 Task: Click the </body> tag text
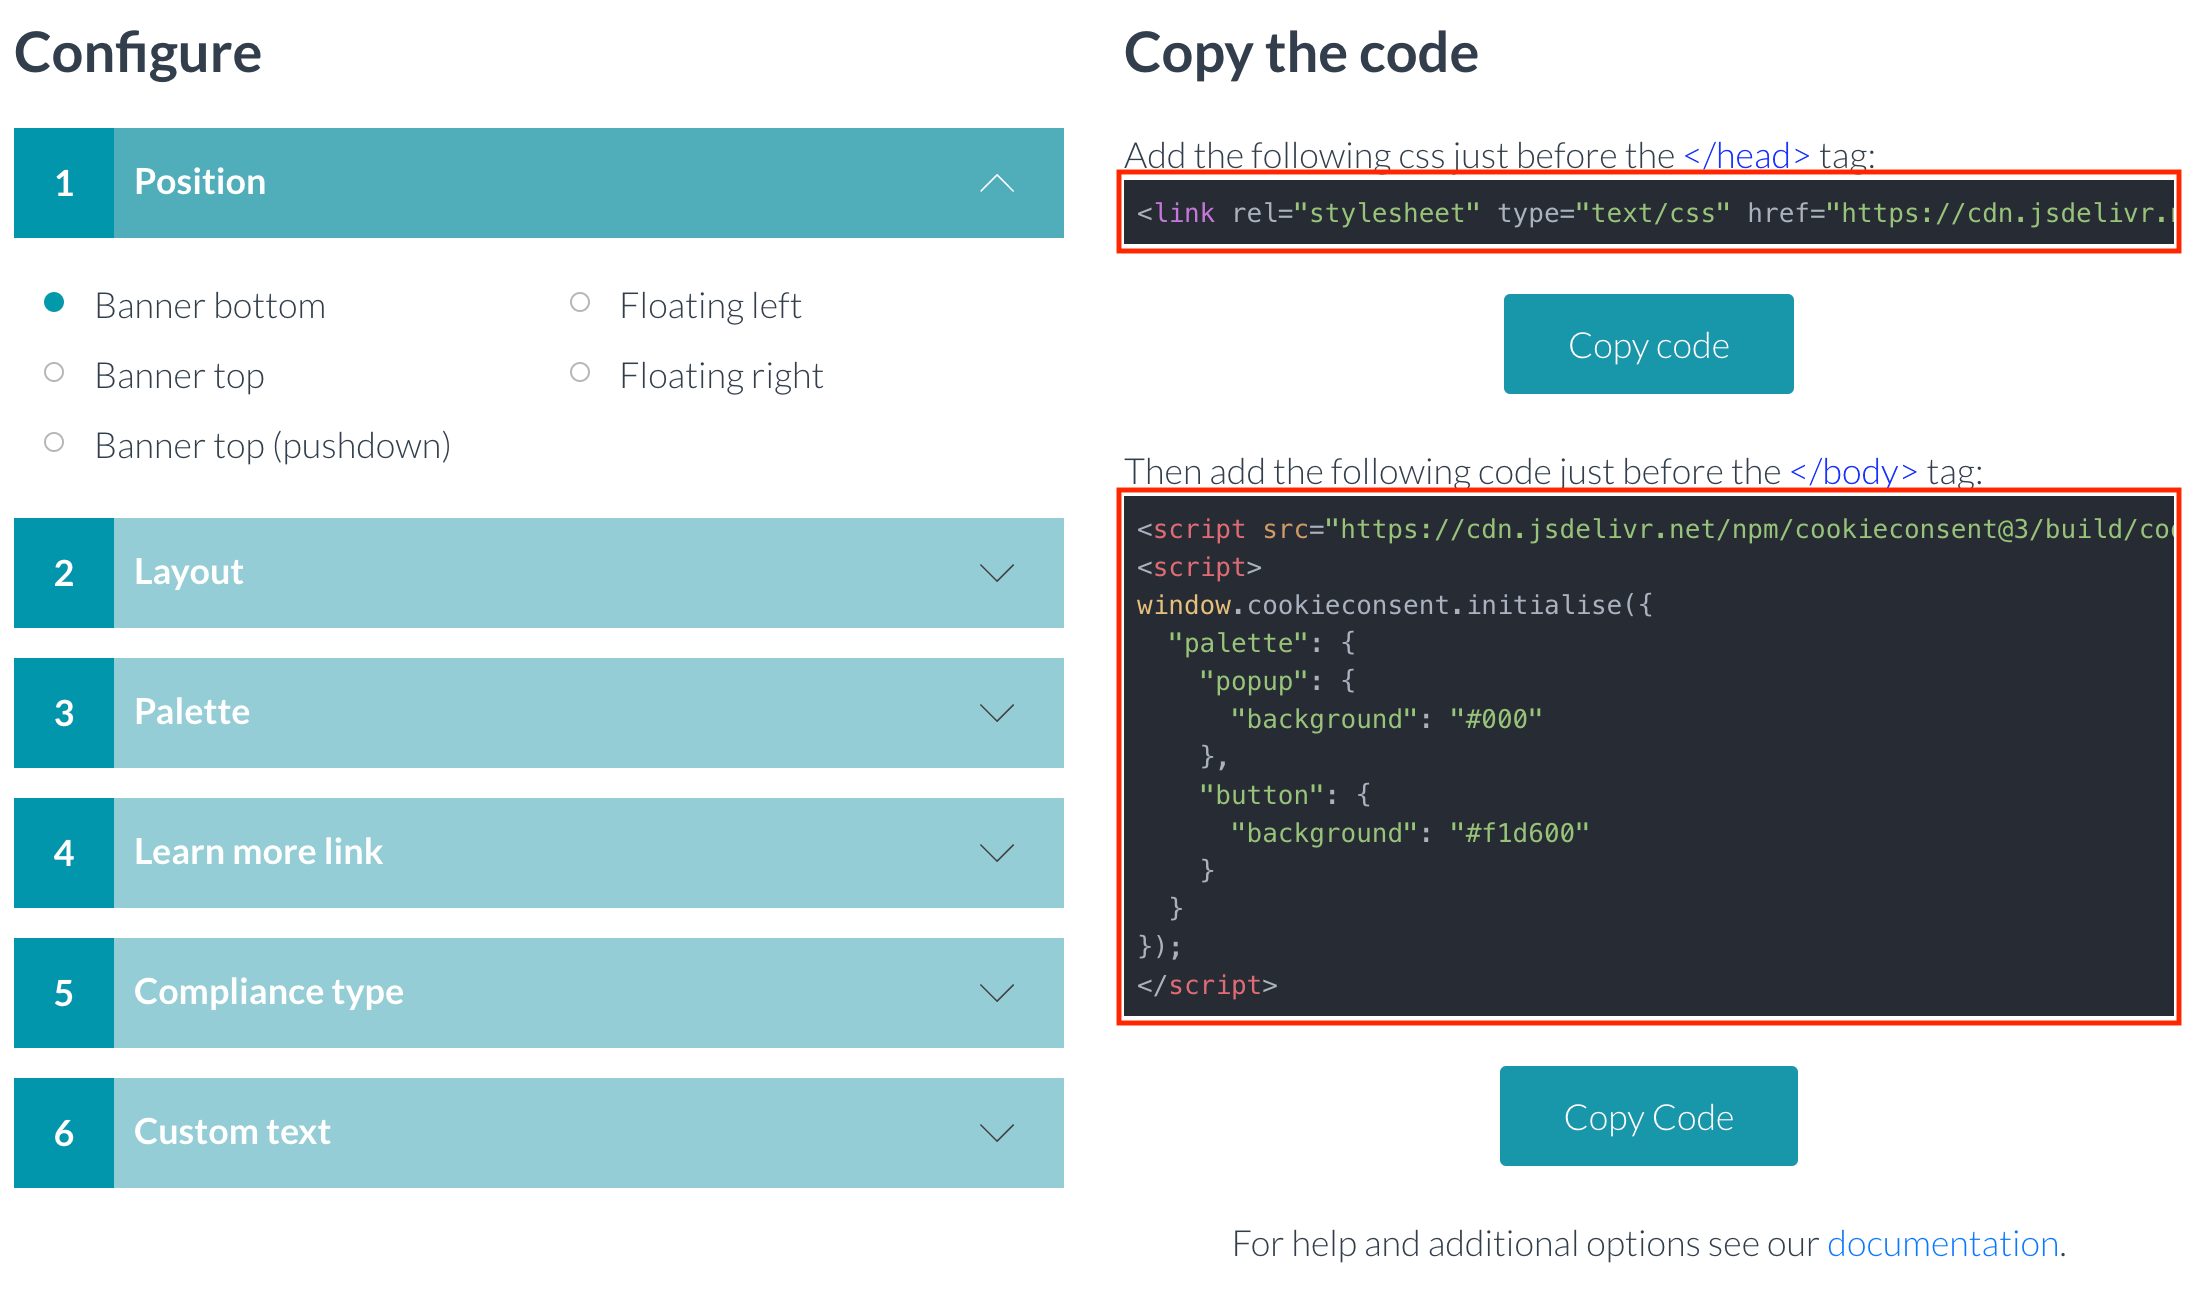(1853, 471)
